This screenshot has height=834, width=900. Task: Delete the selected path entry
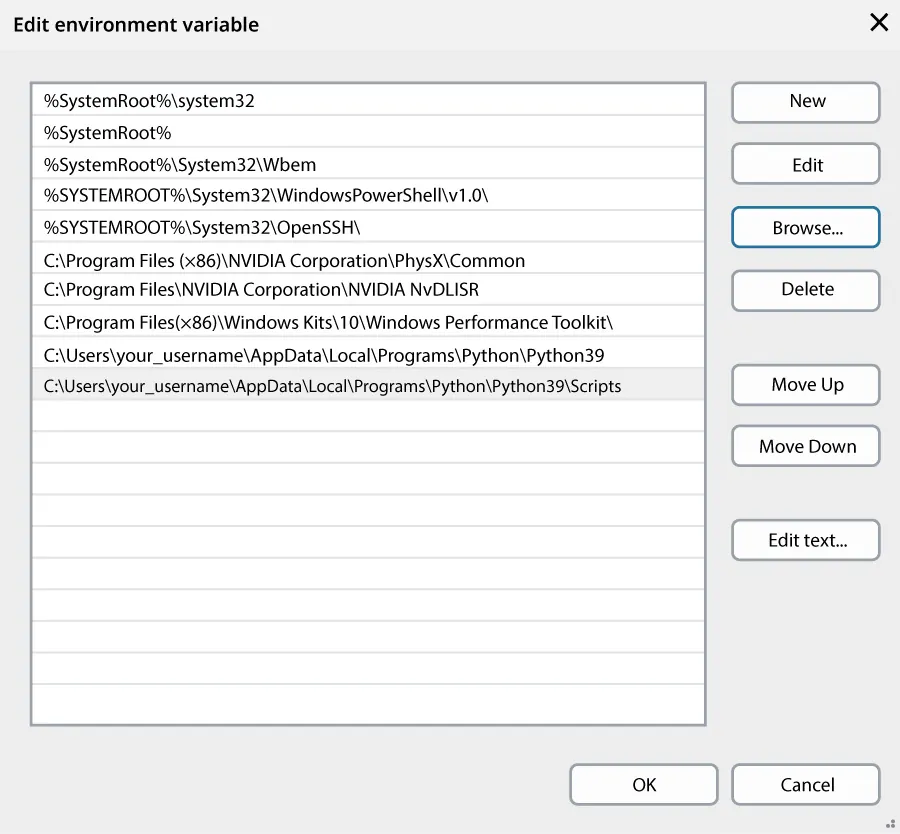click(x=805, y=290)
